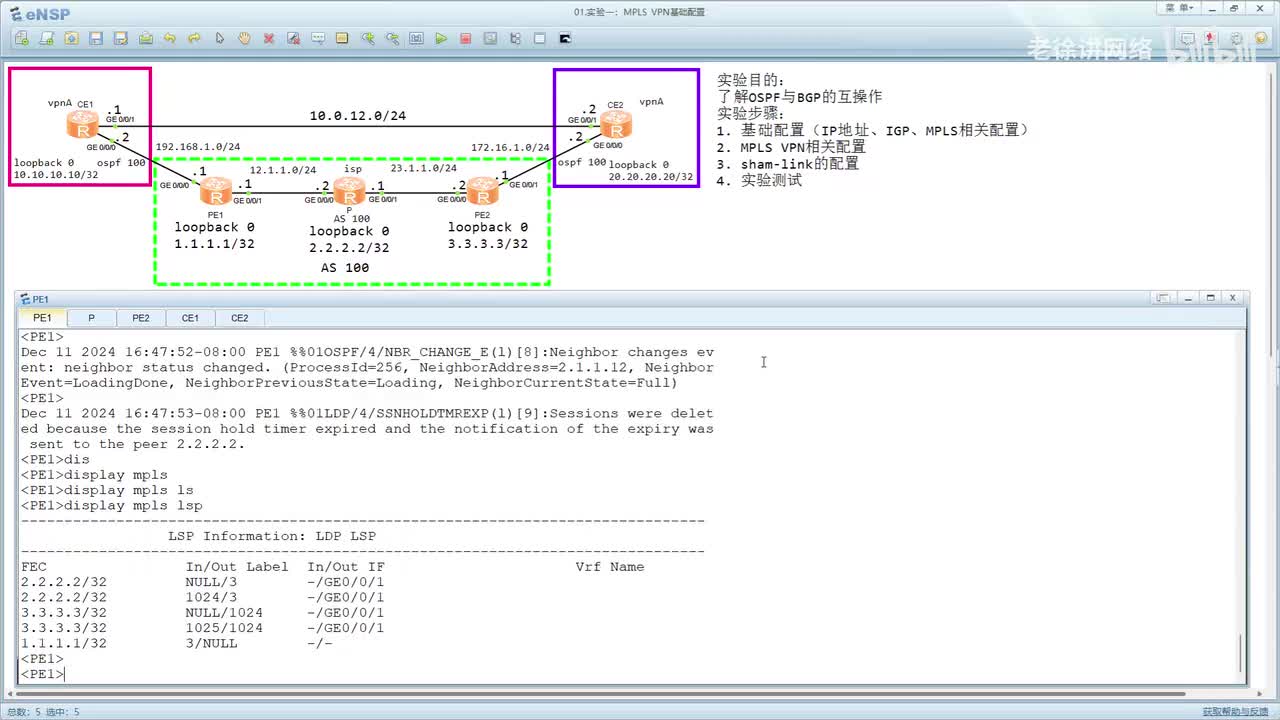Redo the last action
The image size is (1280, 720).
coord(194,39)
